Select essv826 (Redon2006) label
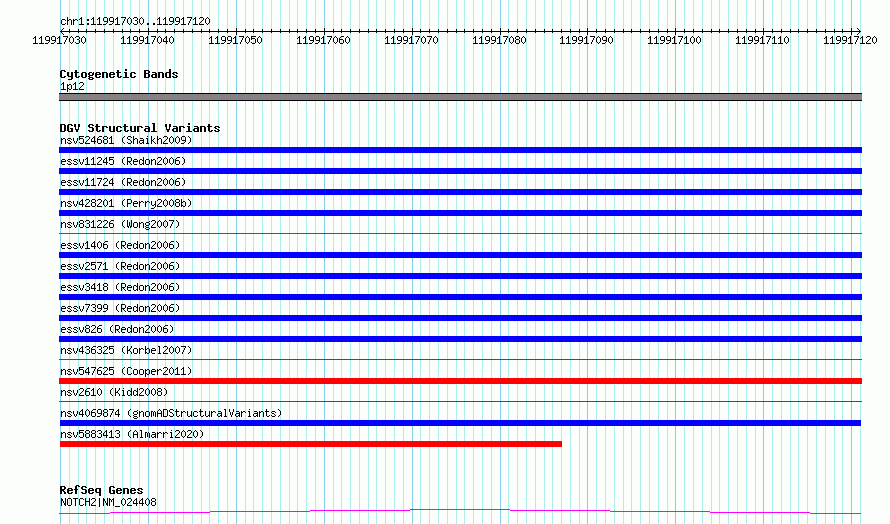Screen dimensions: 890x524 117,329
